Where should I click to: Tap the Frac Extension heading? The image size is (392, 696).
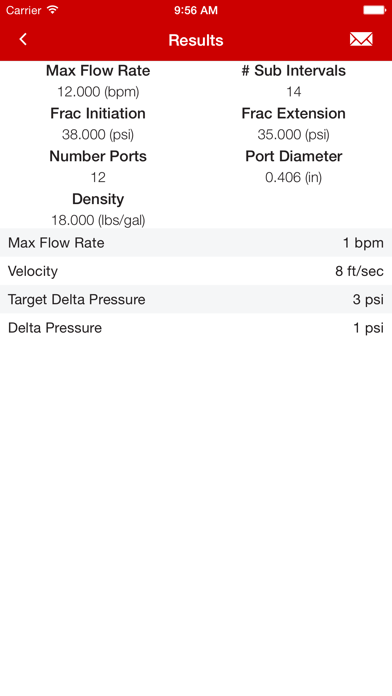pyautogui.click(x=293, y=113)
